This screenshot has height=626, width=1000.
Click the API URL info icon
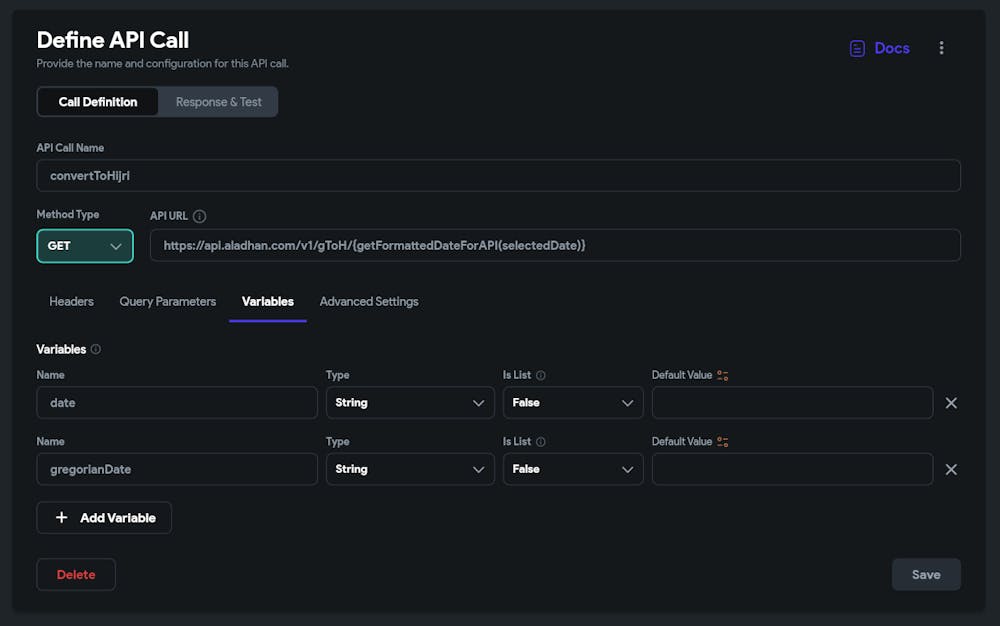pos(199,216)
